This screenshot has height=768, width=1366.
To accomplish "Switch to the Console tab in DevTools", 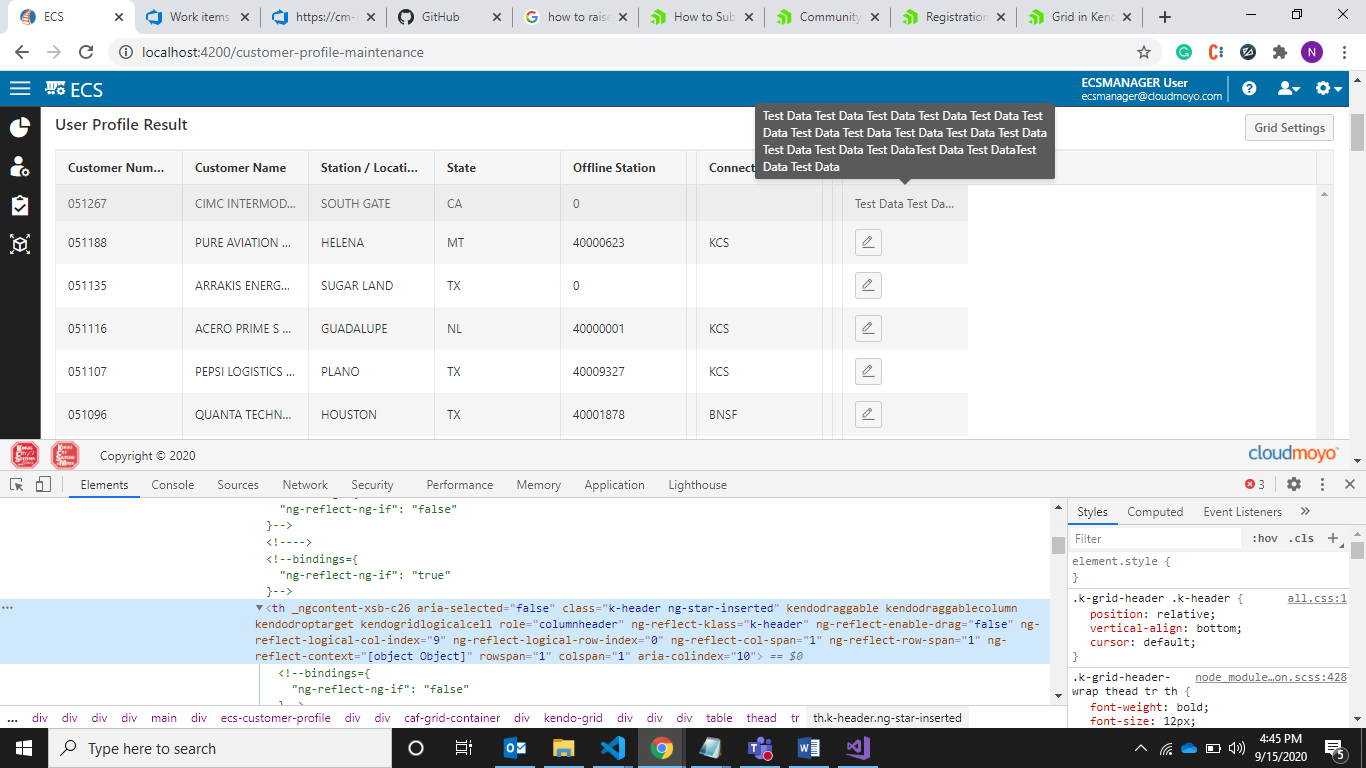I will [x=173, y=485].
